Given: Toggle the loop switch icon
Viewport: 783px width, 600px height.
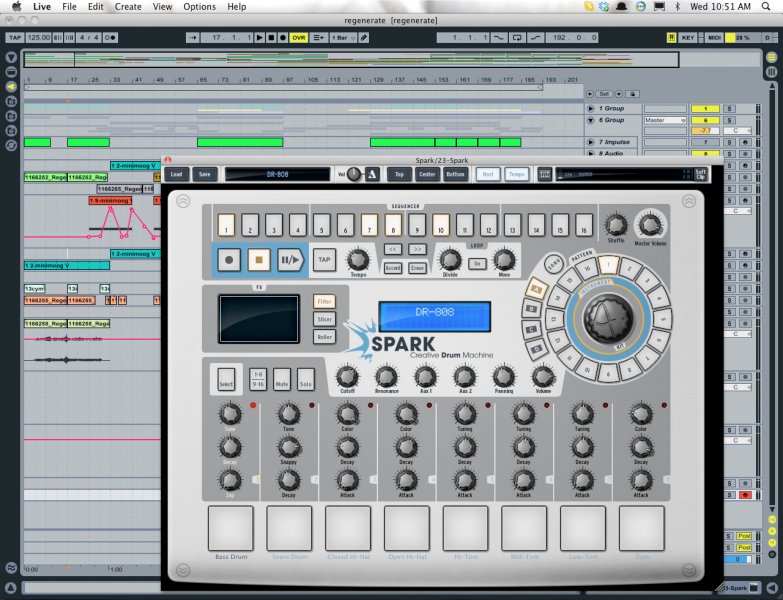Looking at the screenshot, I should pos(517,37).
